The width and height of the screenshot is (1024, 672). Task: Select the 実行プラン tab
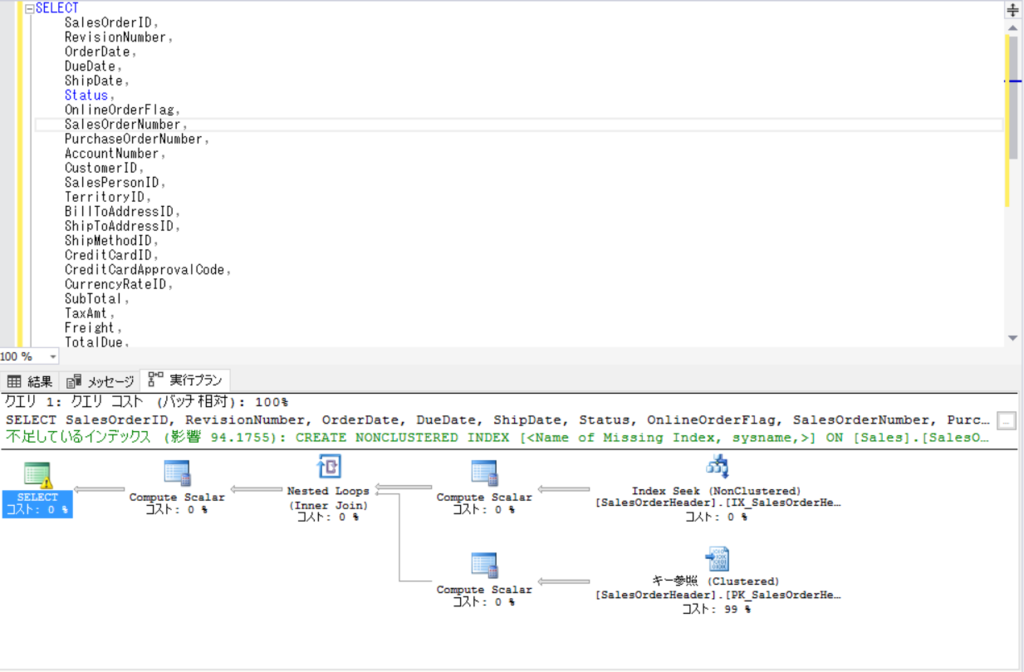pyautogui.click(x=185, y=380)
